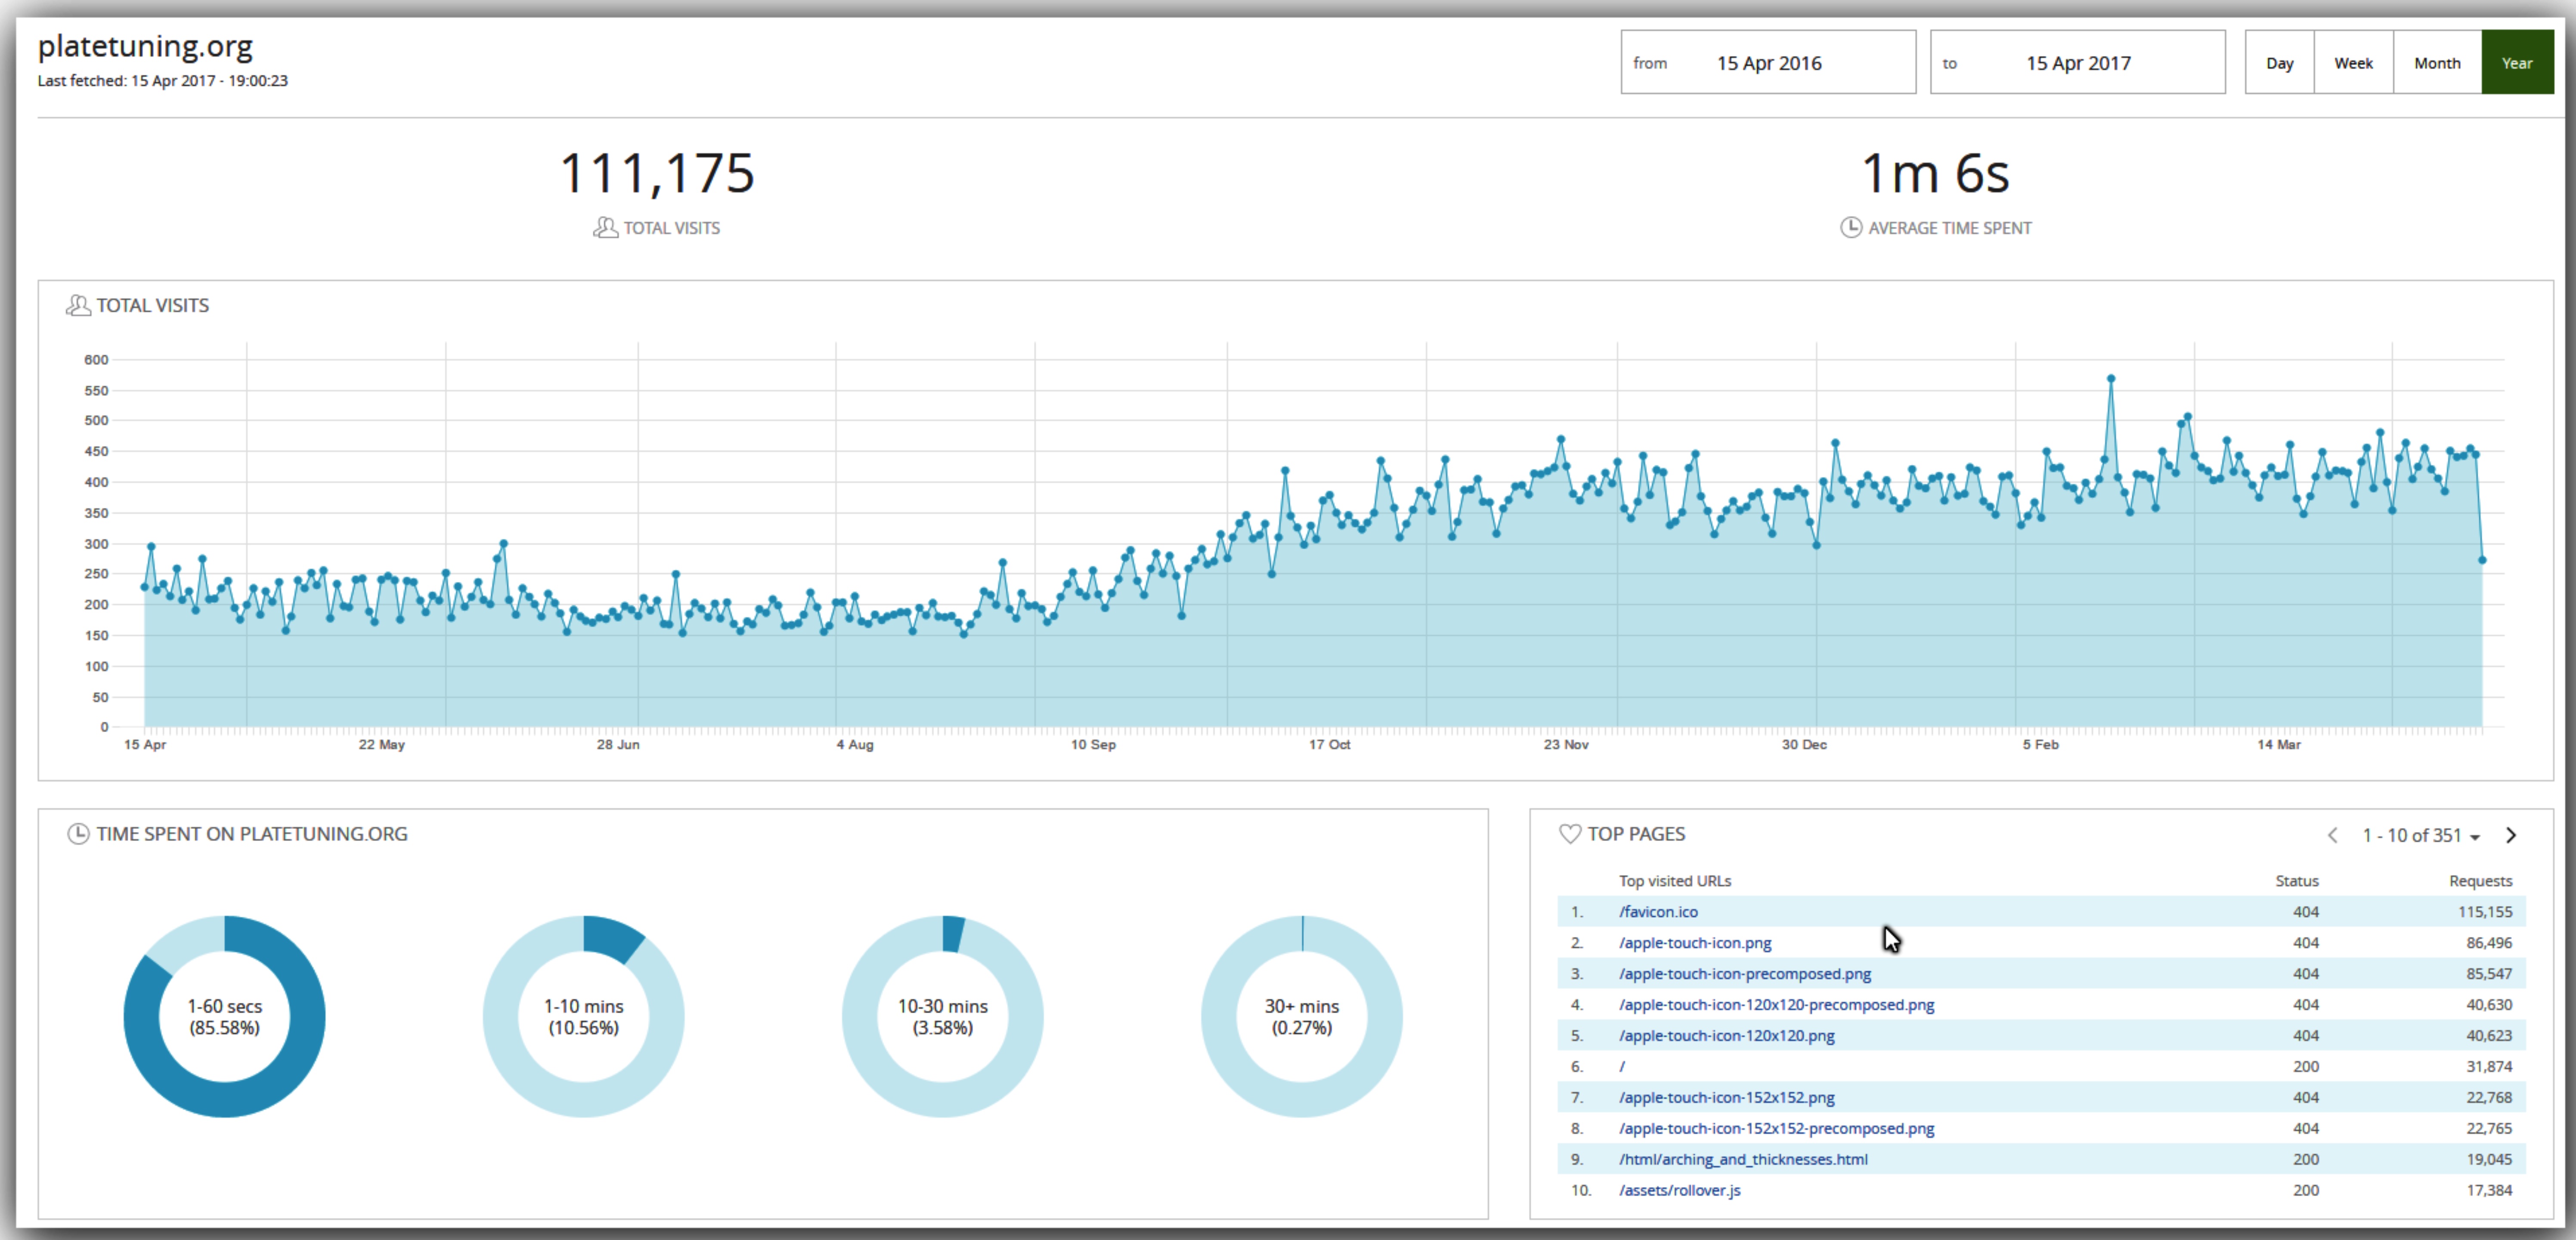Click the Requests column header
This screenshot has height=1240, width=2576.
click(x=2480, y=881)
